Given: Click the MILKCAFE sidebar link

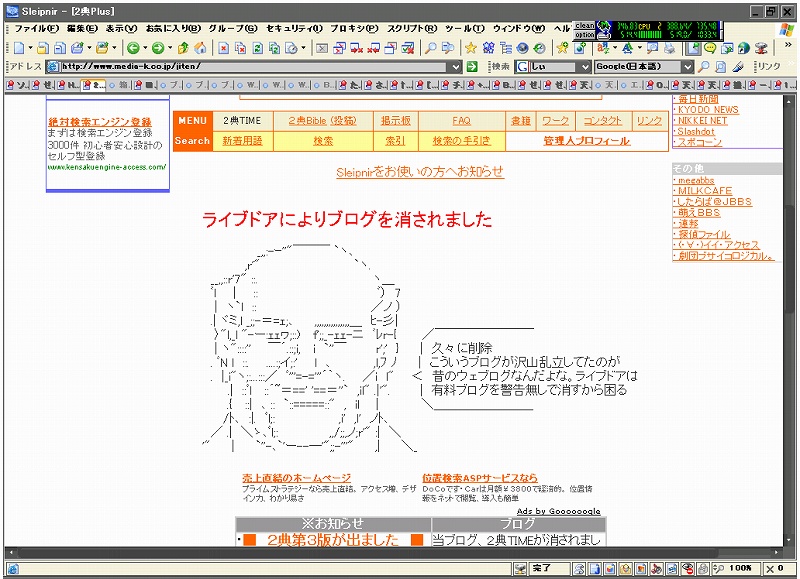Looking at the screenshot, I should pos(705,191).
